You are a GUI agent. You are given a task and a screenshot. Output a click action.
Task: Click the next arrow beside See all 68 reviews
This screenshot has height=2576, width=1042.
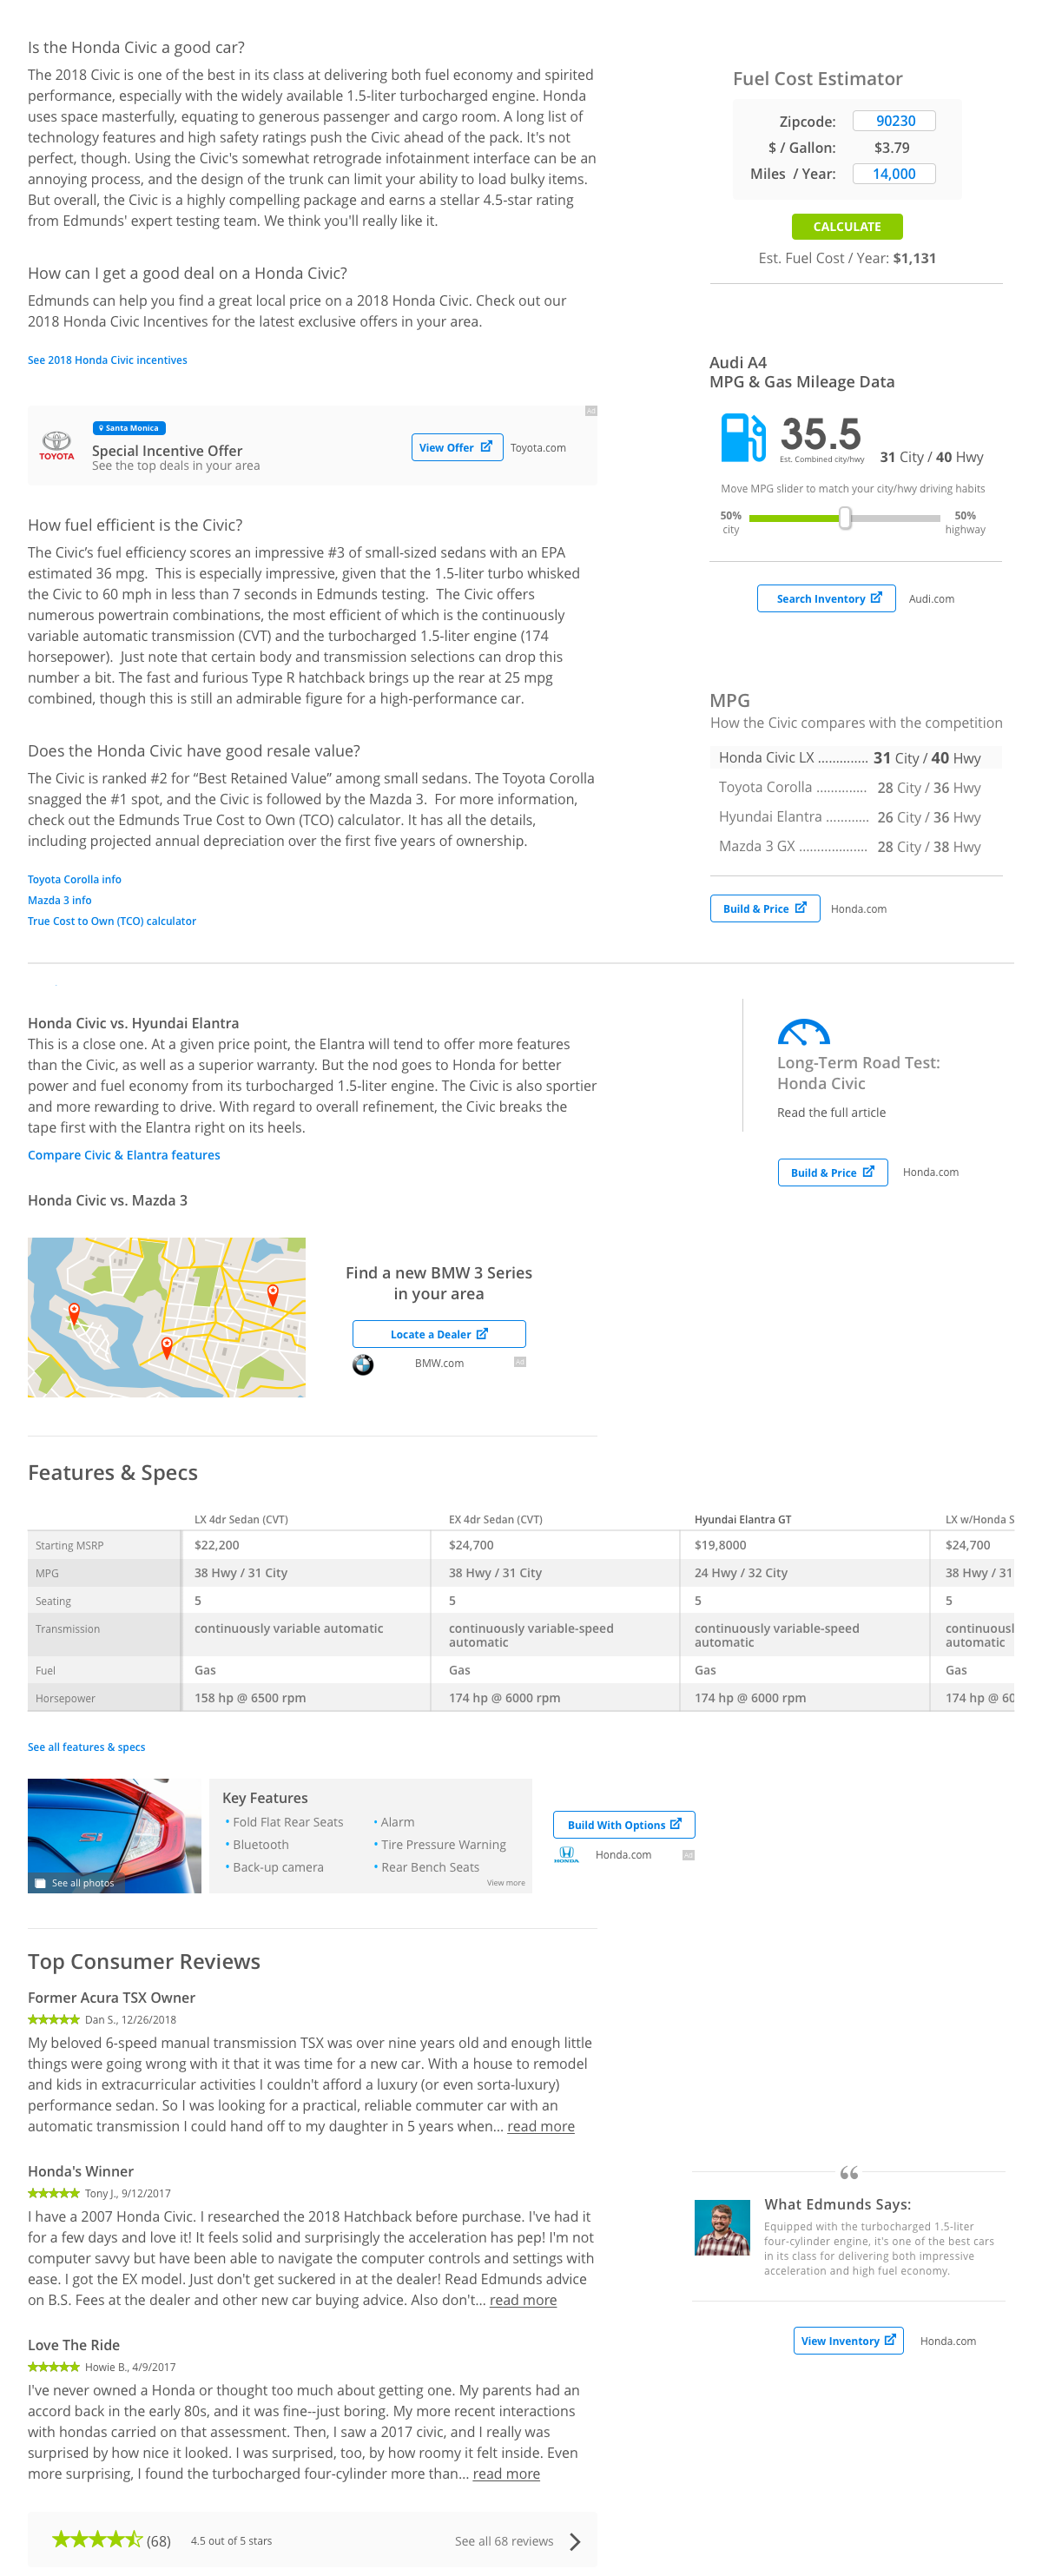point(575,2541)
